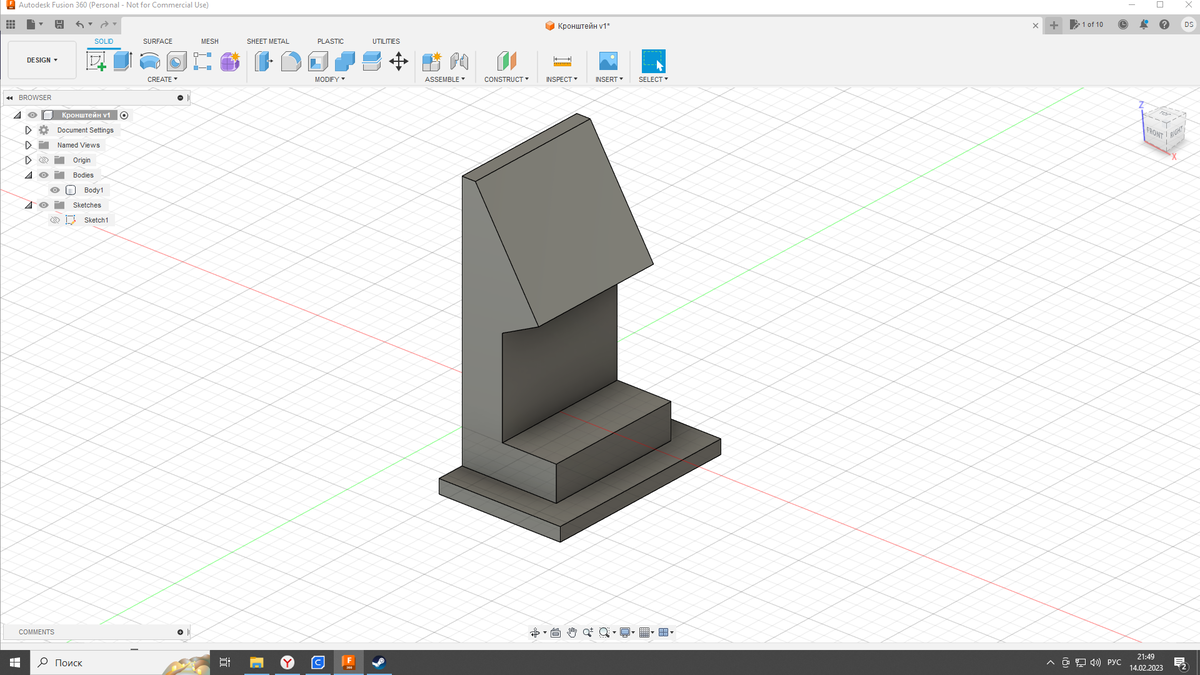1200x675 pixels.
Task: Click the ViewCube FRONT face
Action: (1153, 132)
